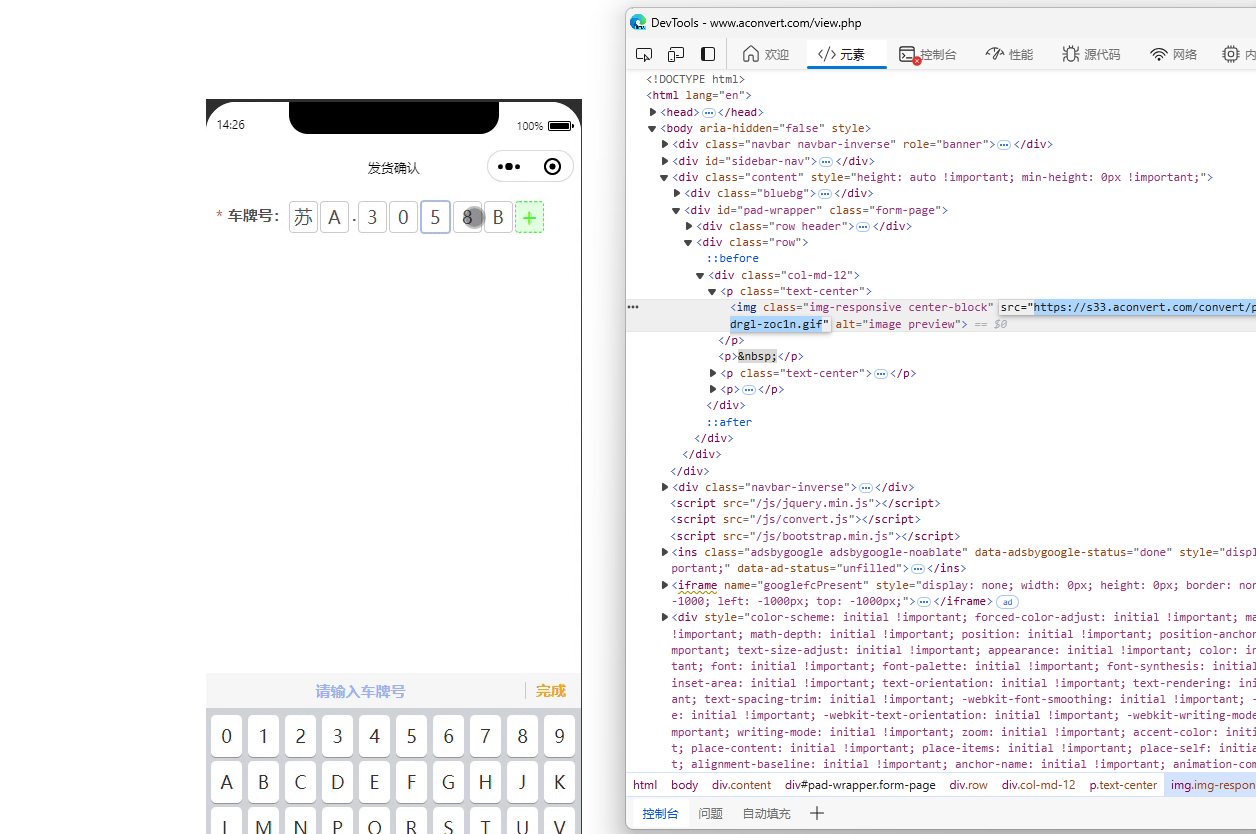1256x834 pixels.
Task: Toggle device emulation mode icon
Action: tap(676, 54)
